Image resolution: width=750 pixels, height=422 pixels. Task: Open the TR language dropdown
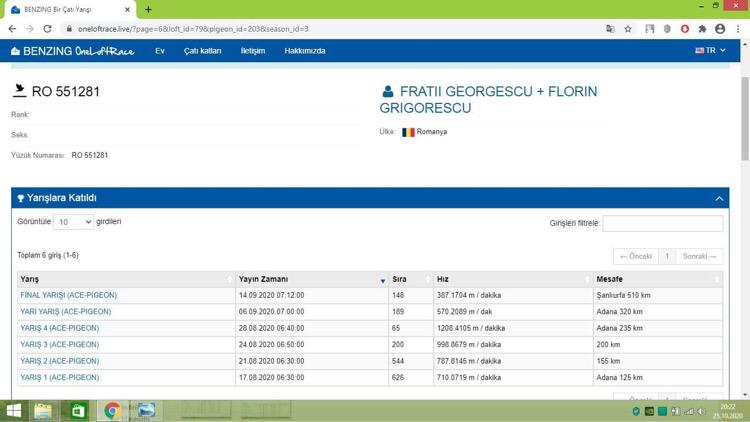coord(710,50)
